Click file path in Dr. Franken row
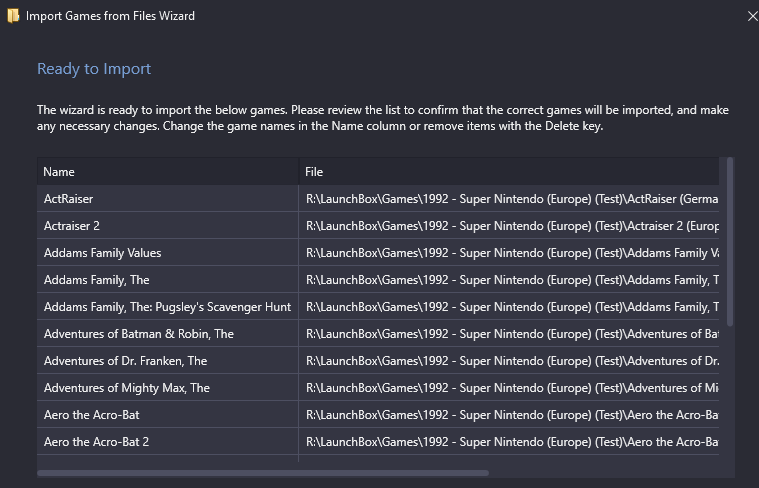 pos(509,361)
